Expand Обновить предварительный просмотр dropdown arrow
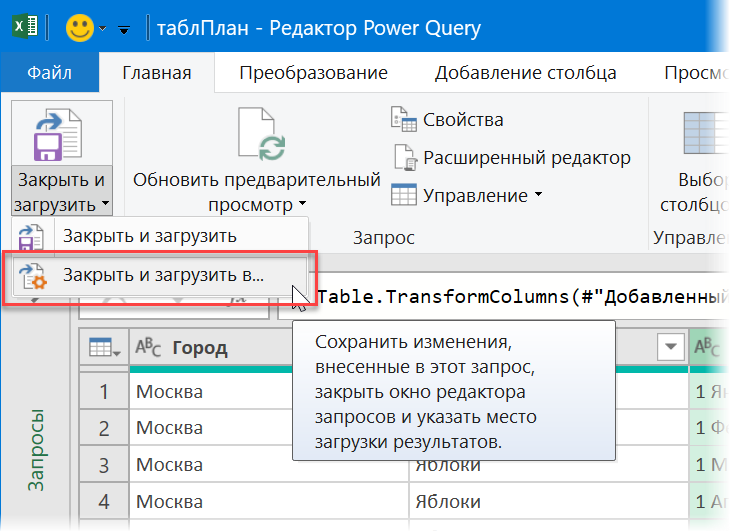 [x=303, y=203]
